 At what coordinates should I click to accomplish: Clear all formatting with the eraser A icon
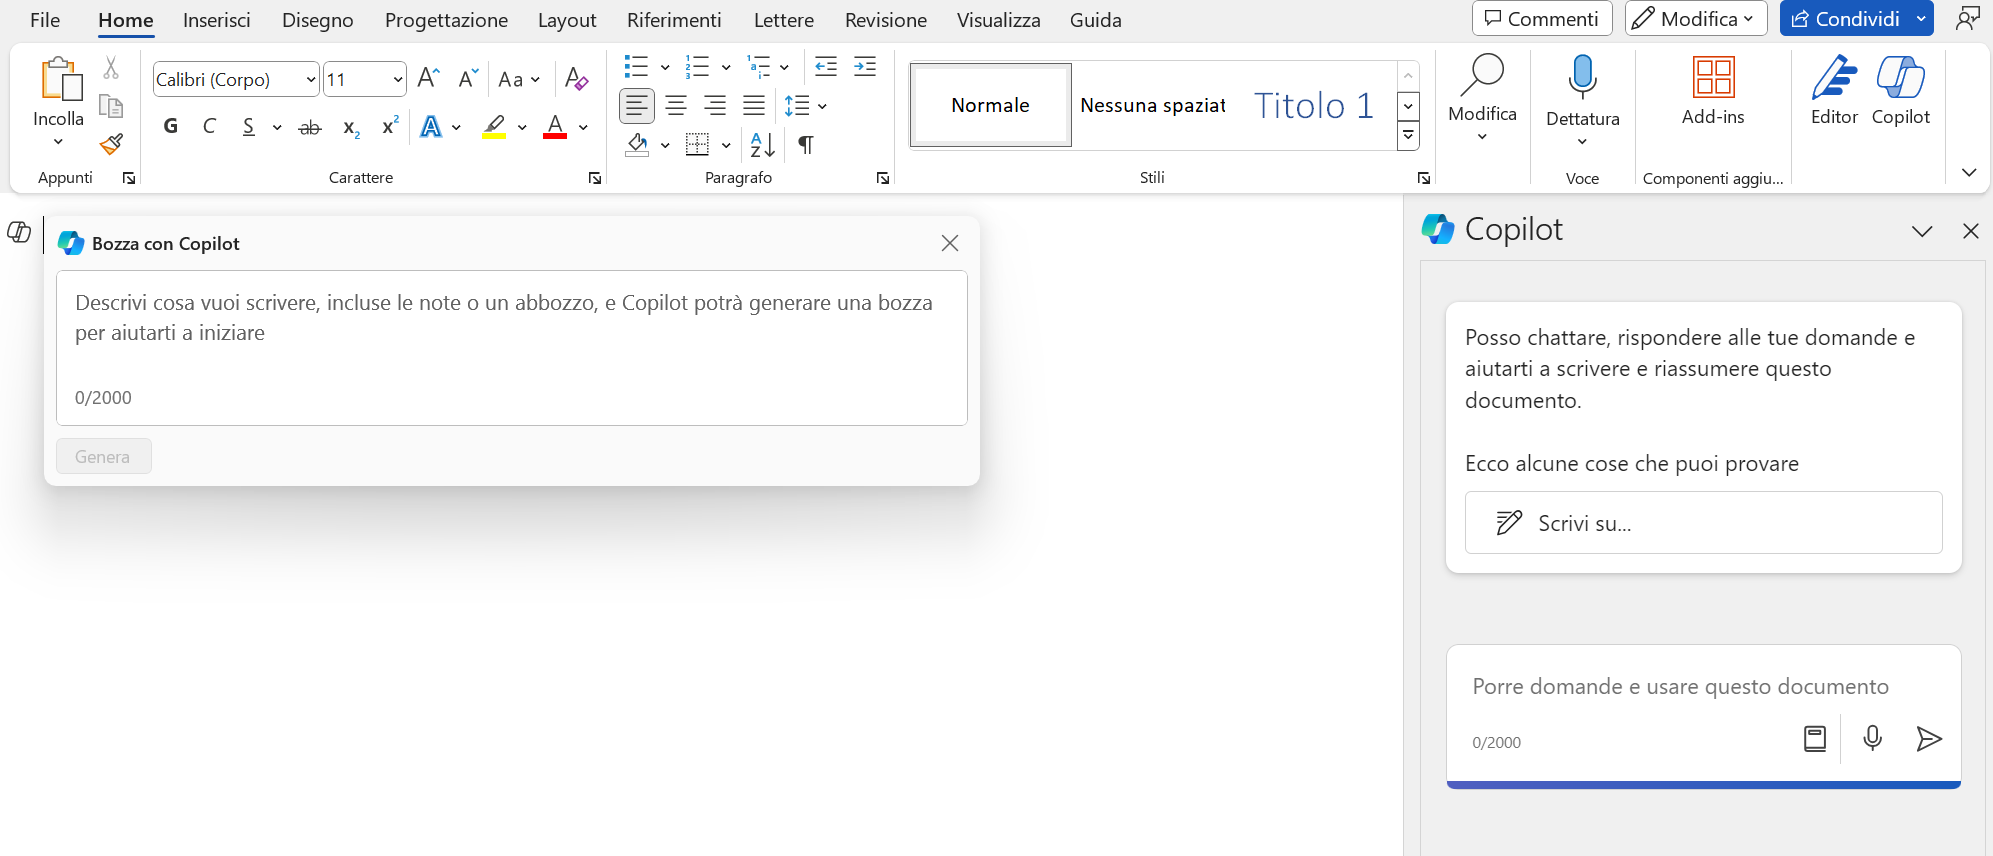point(576,79)
